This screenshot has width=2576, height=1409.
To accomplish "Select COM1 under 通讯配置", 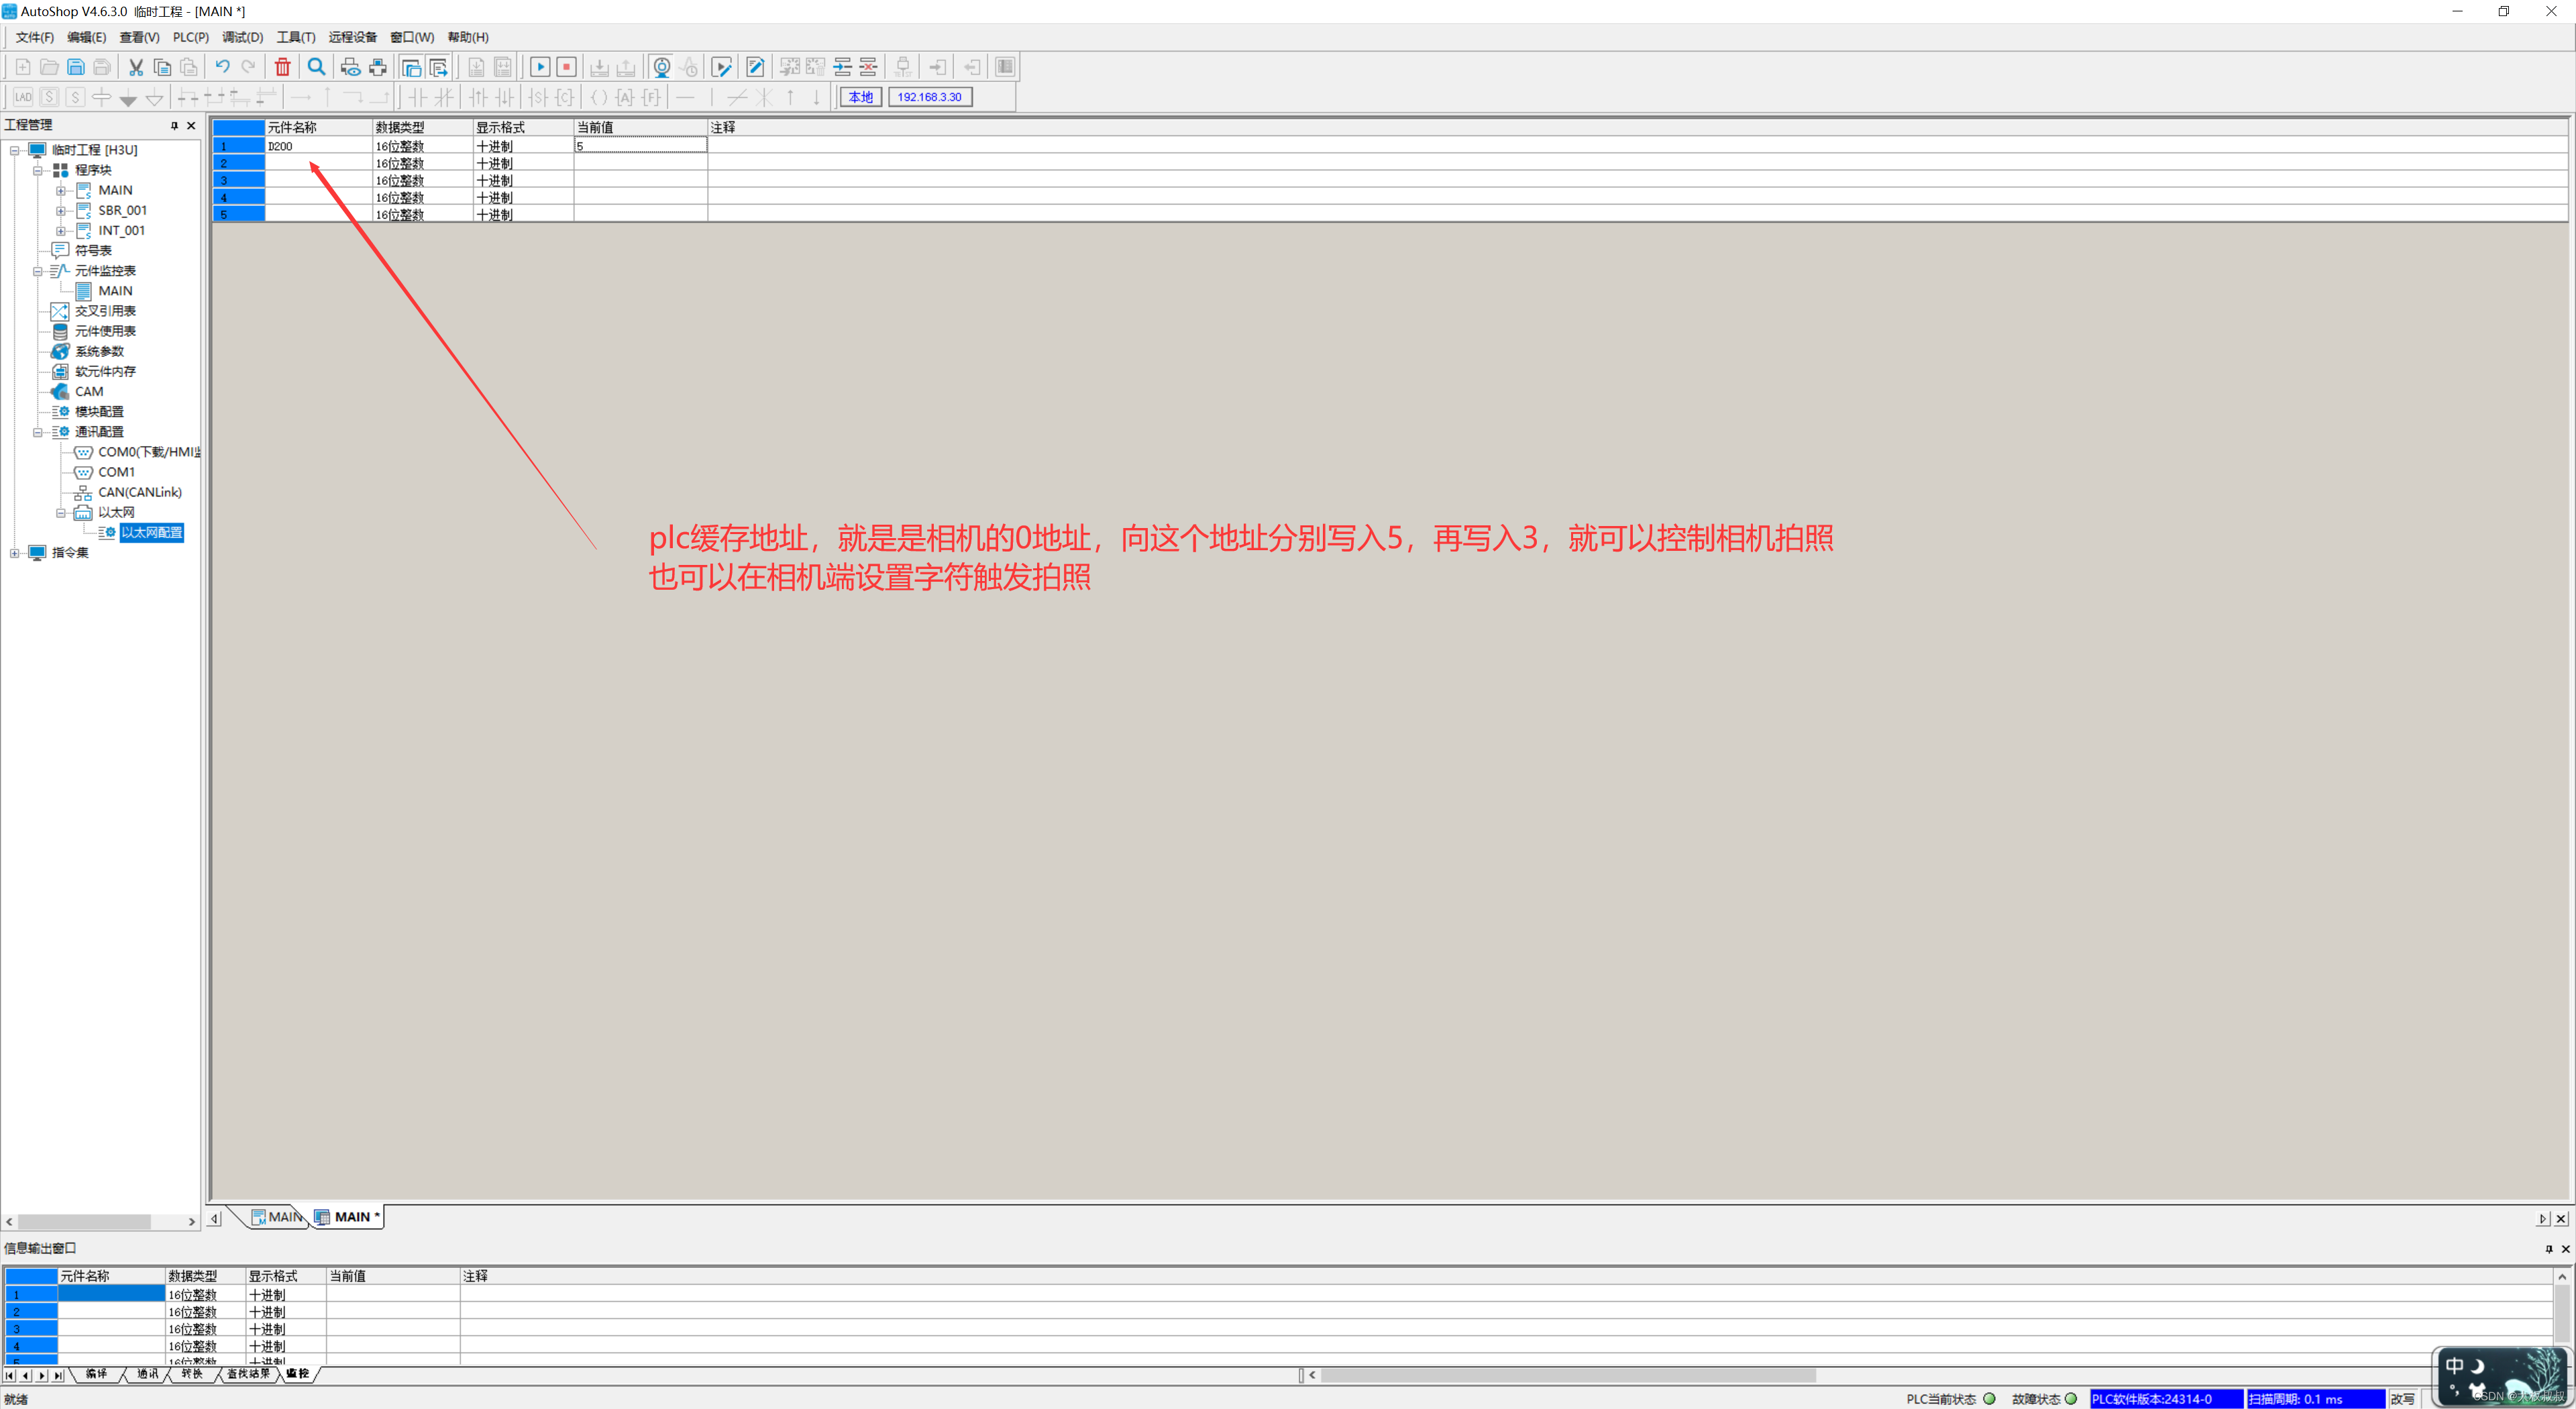I will tap(116, 472).
